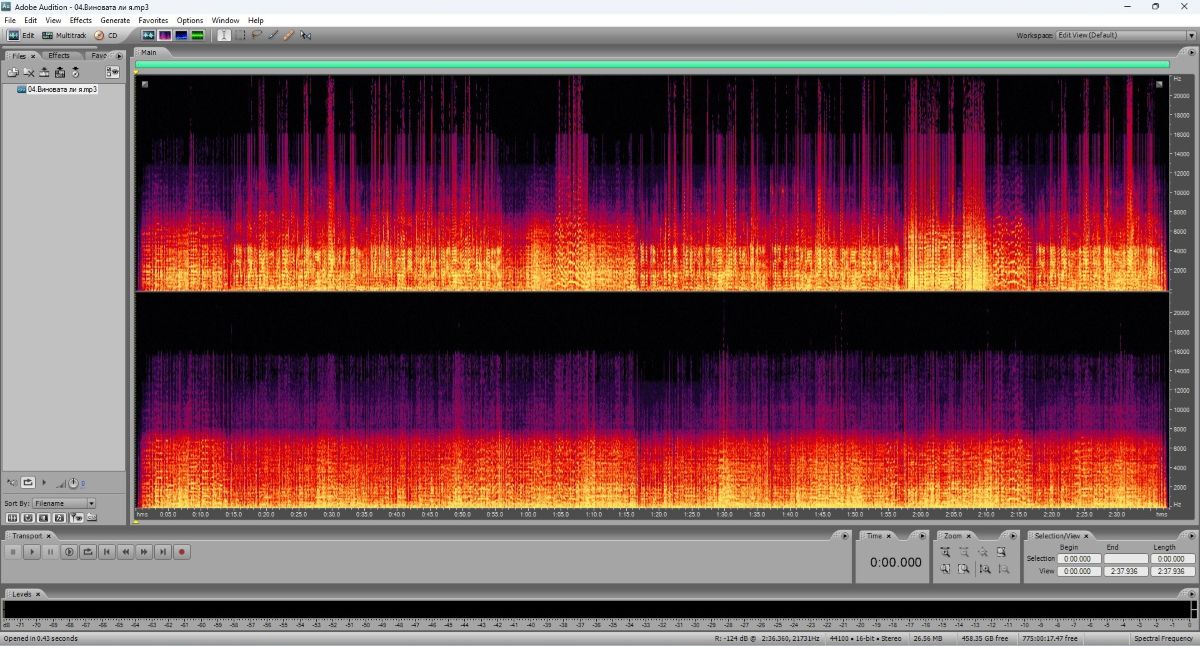Click Transport Fast Forward button
The width and height of the screenshot is (1200, 646).
[144, 551]
